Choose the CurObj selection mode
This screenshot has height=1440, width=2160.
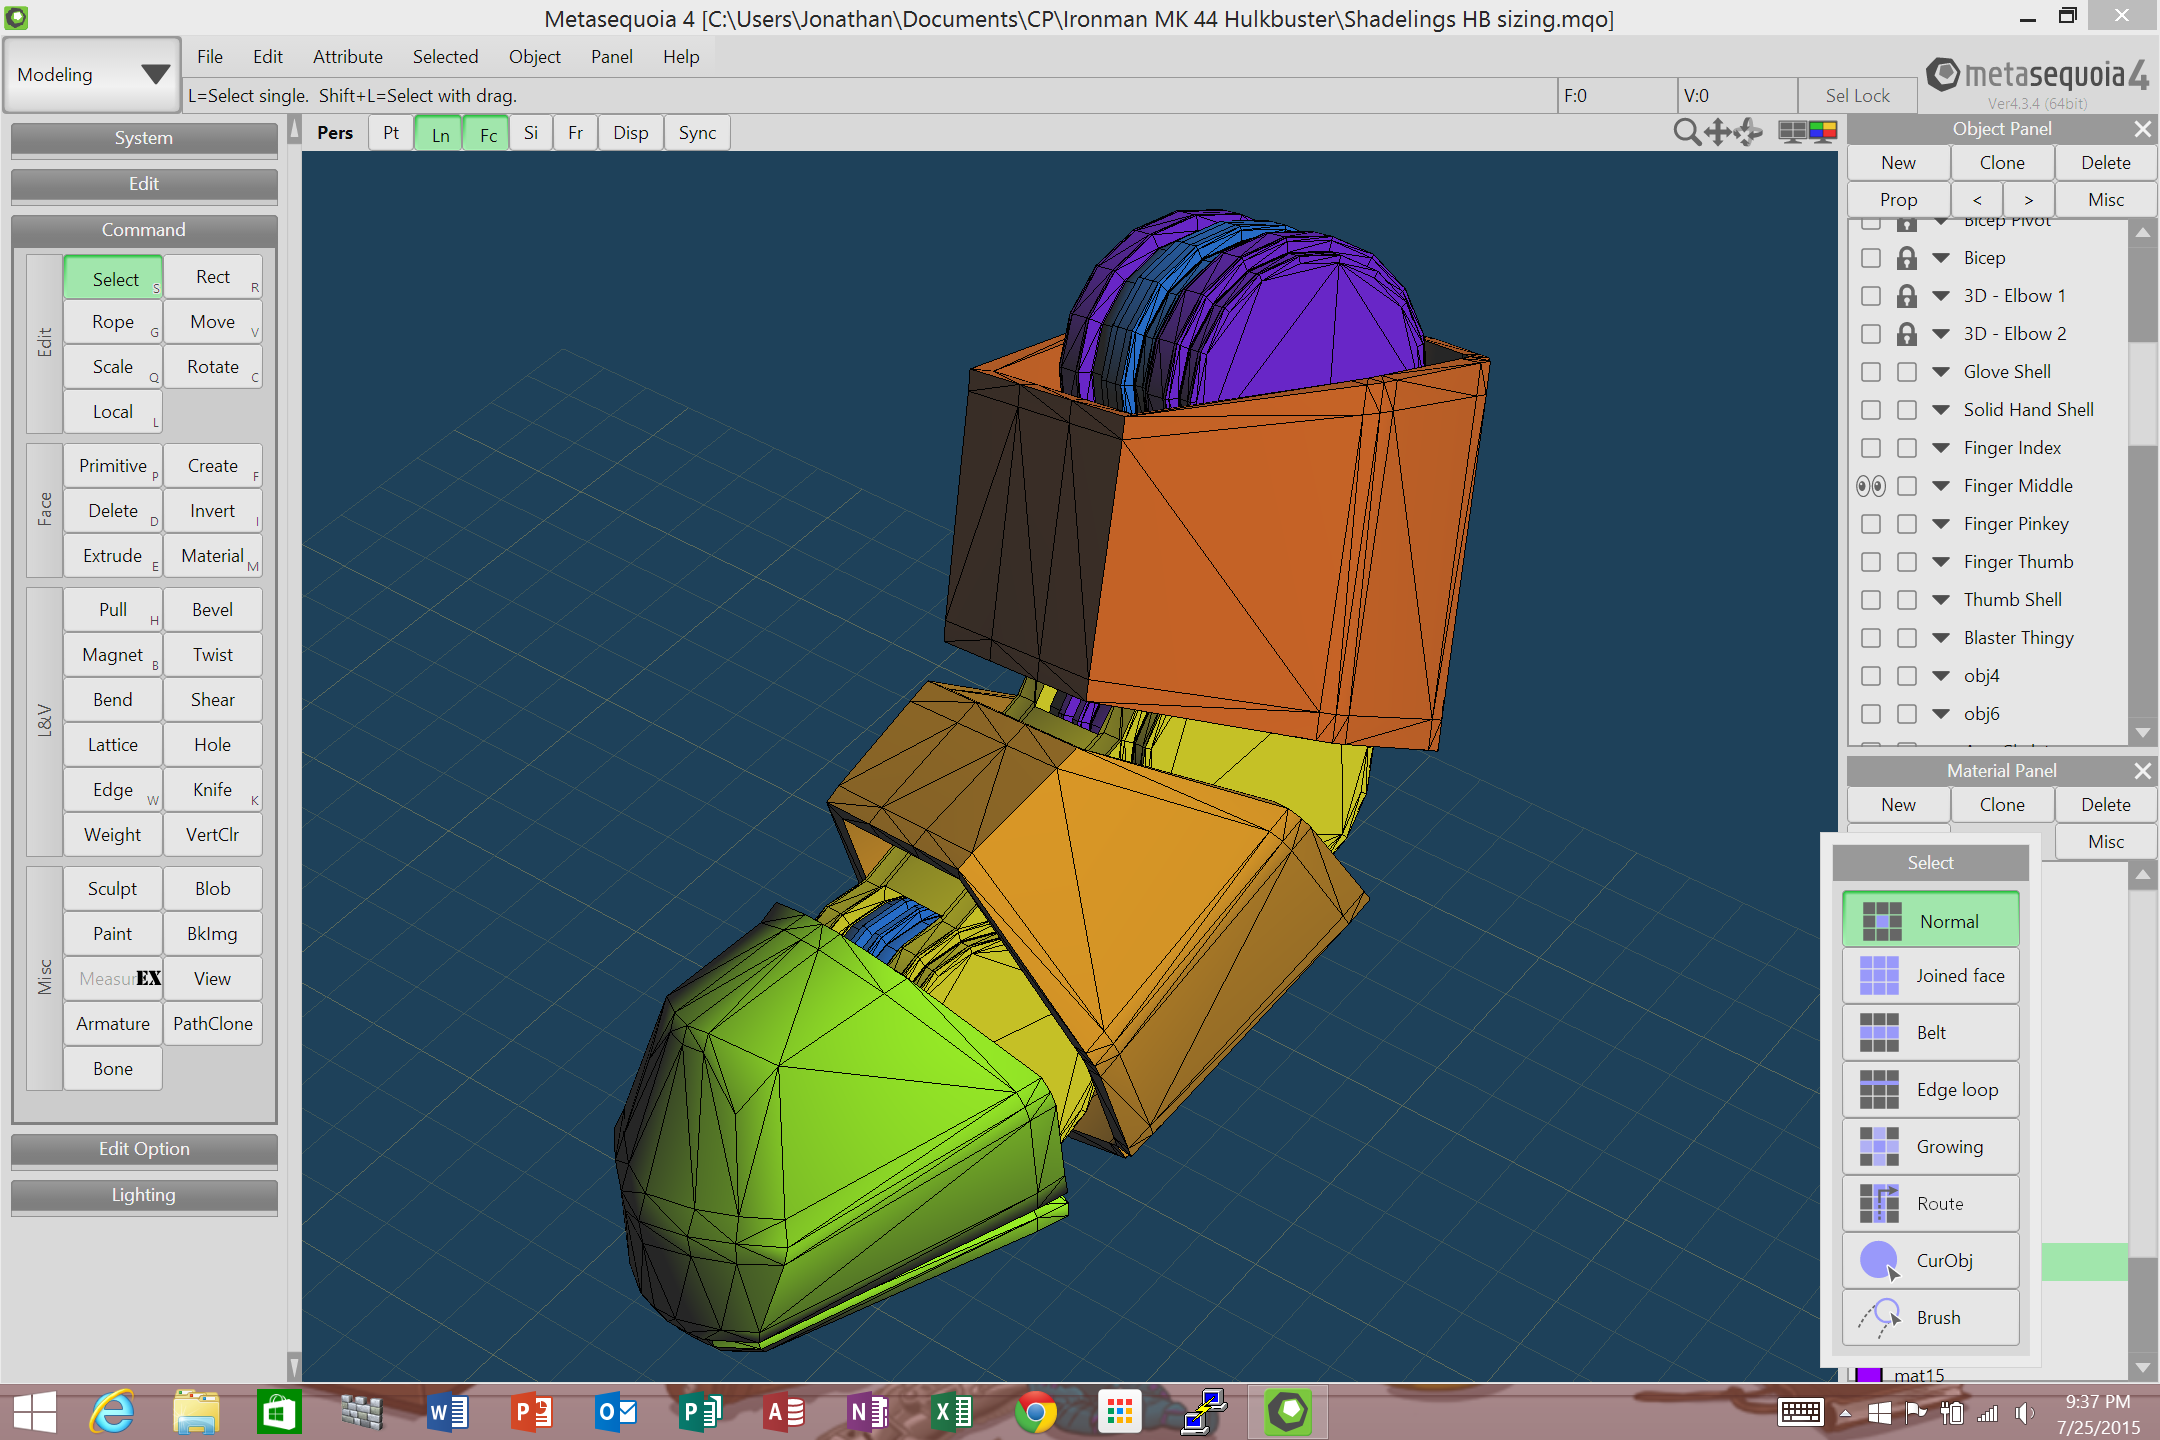pos(1930,1261)
